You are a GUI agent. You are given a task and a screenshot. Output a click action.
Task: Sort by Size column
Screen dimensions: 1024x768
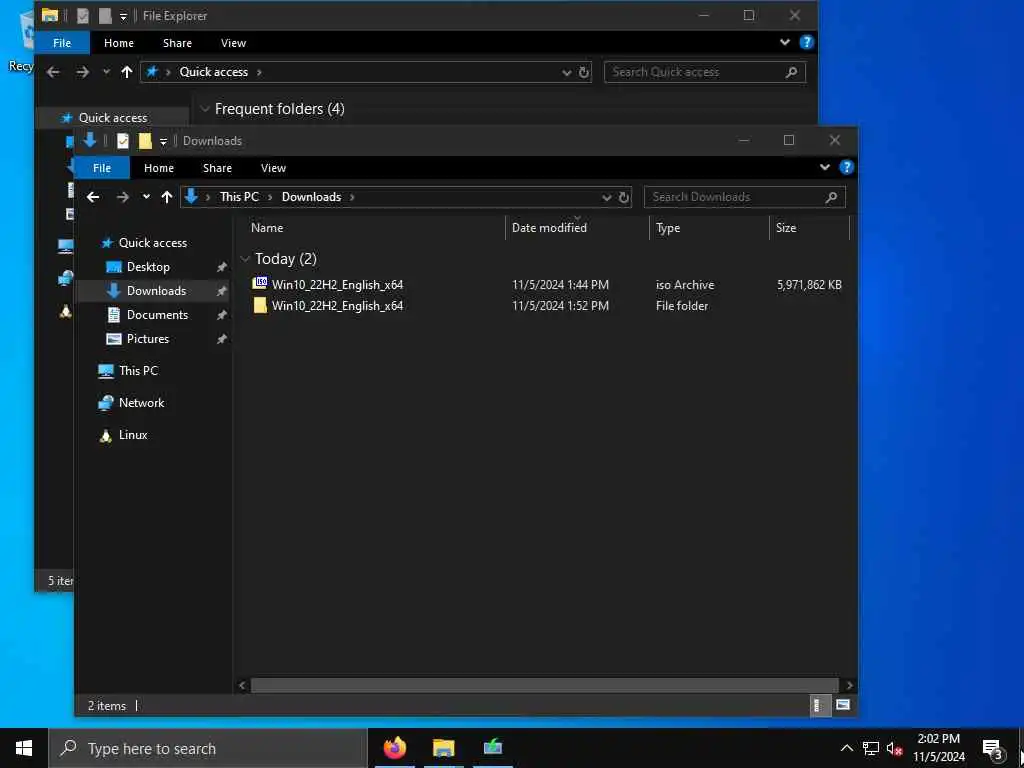(x=786, y=228)
